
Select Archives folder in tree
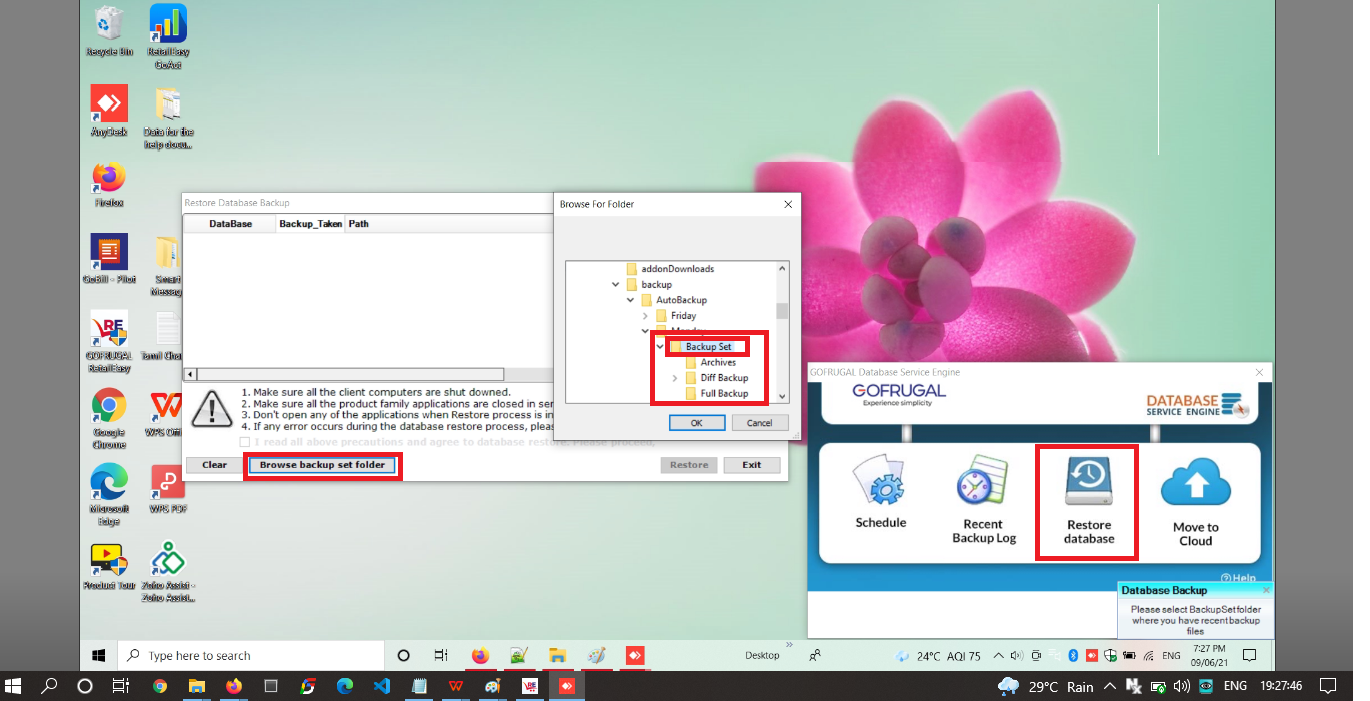(718, 363)
